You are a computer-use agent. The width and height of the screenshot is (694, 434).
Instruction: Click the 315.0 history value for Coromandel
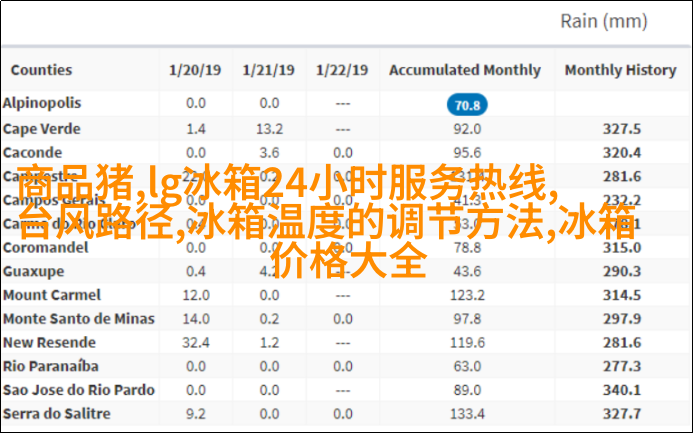point(622,247)
